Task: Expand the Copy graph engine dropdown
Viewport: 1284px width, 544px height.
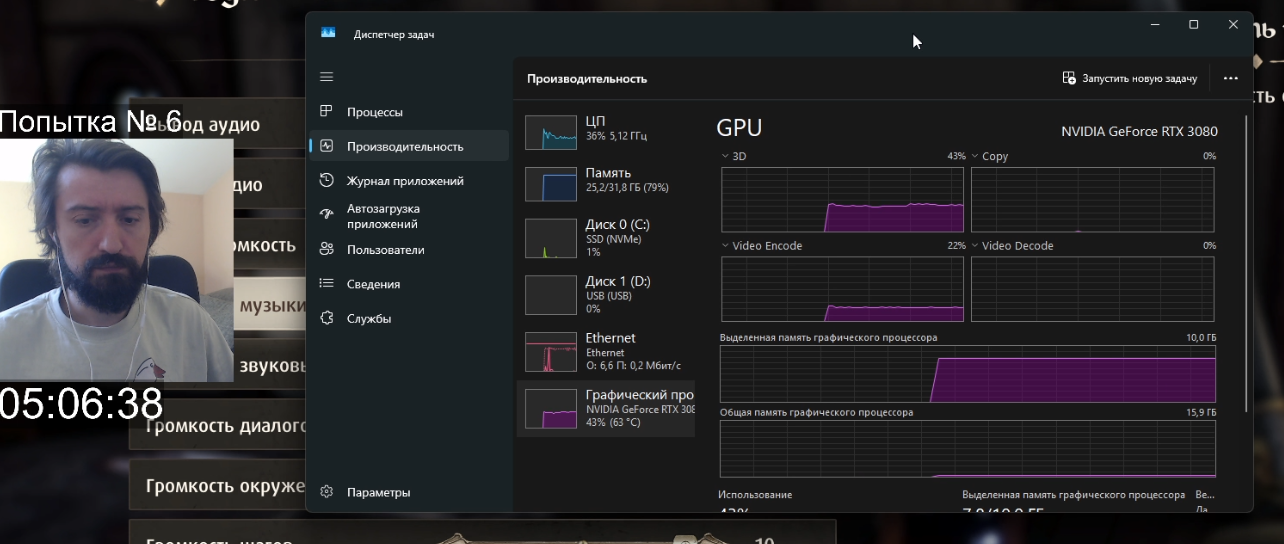Action: pos(975,156)
